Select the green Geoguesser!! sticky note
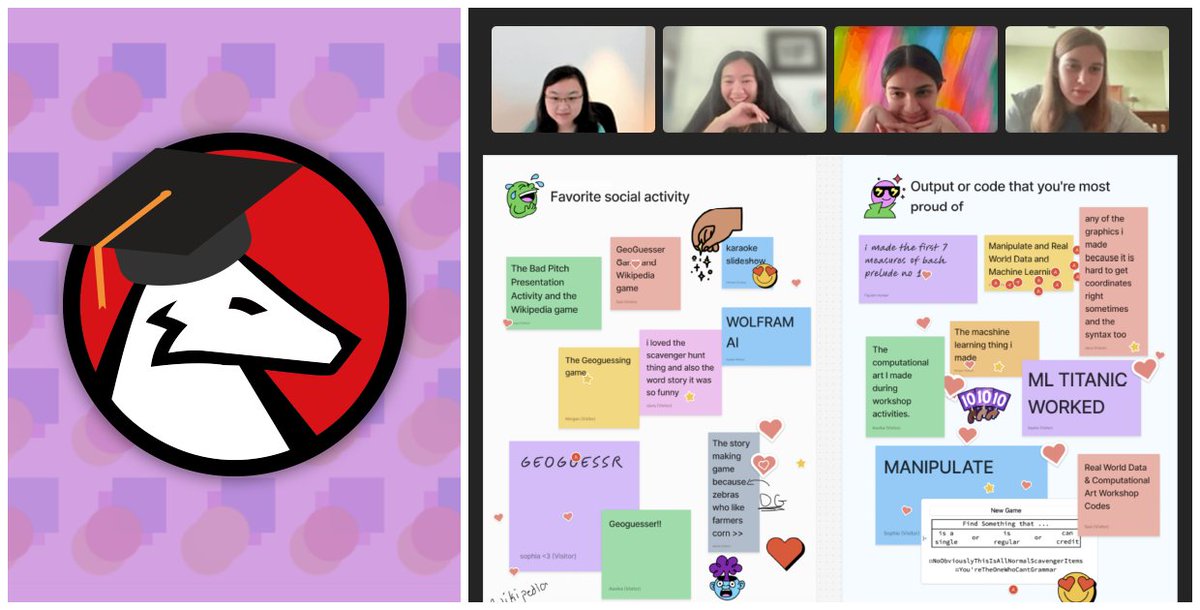 pos(645,555)
